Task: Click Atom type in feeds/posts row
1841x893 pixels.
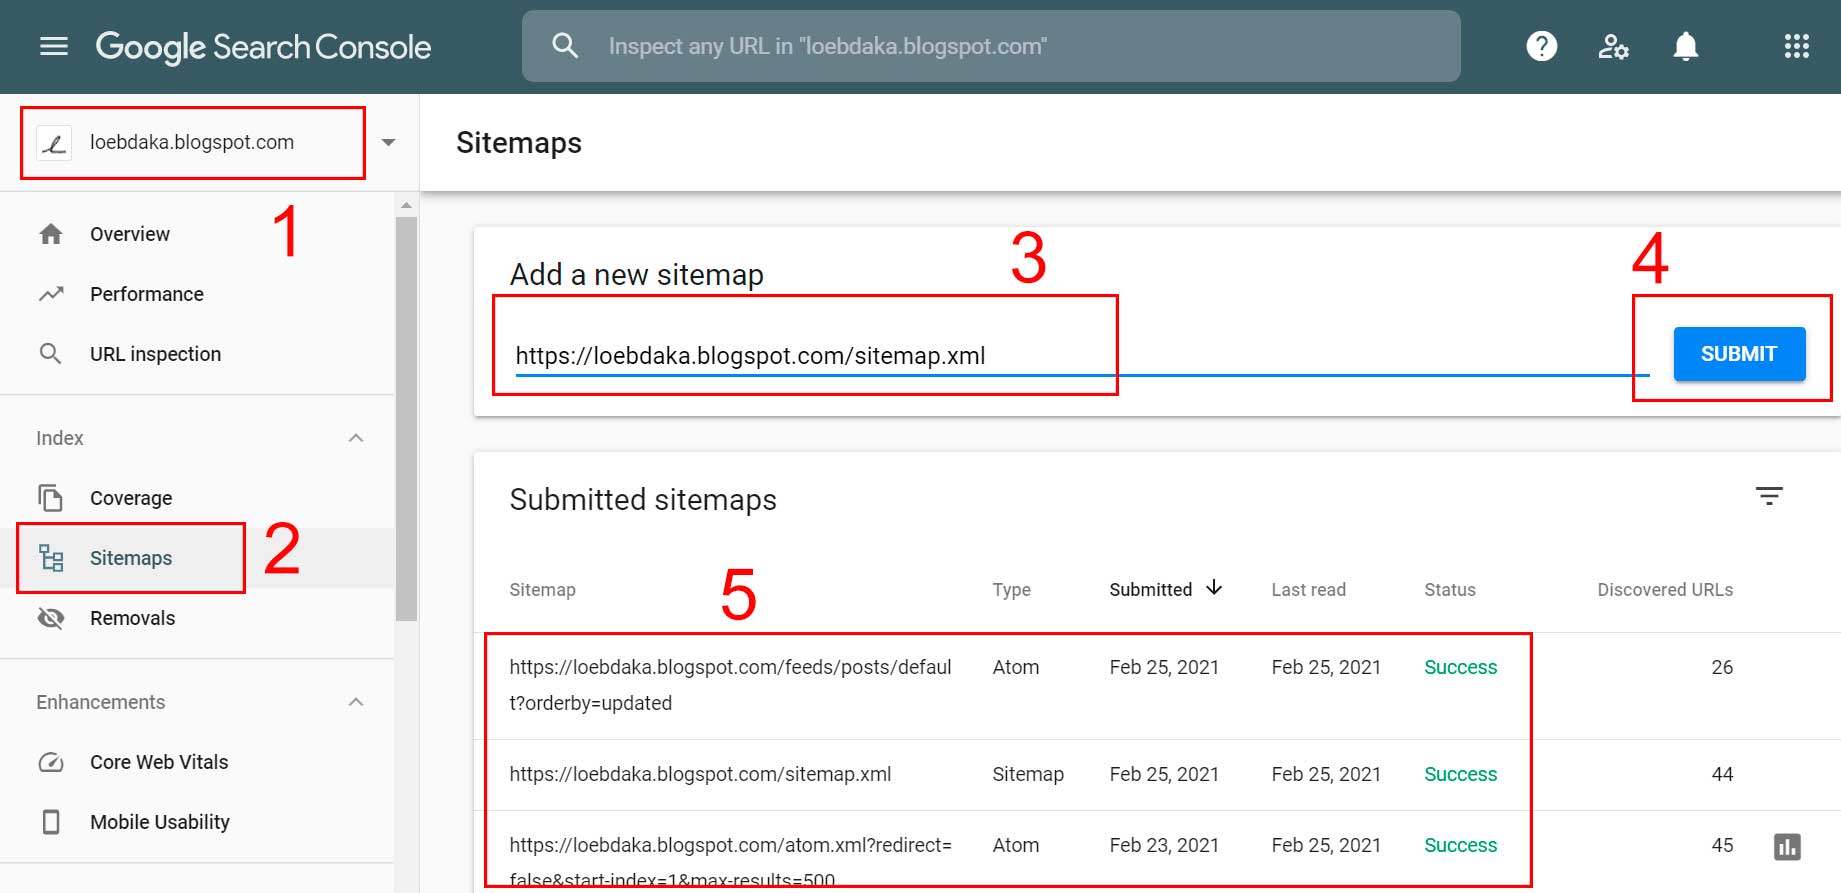Action: [1015, 667]
